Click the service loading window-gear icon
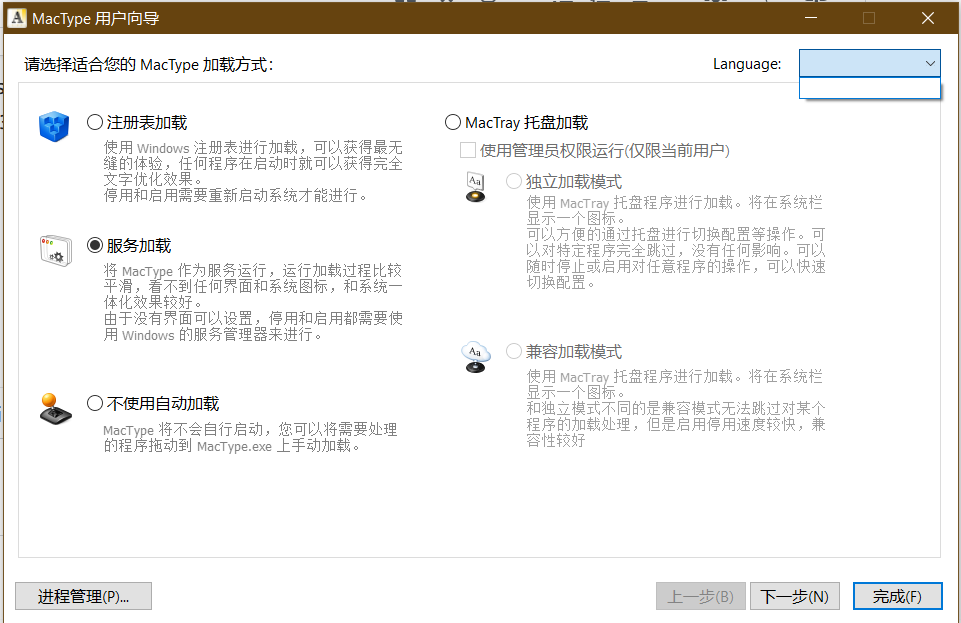This screenshot has height=623, width=961. (56, 251)
